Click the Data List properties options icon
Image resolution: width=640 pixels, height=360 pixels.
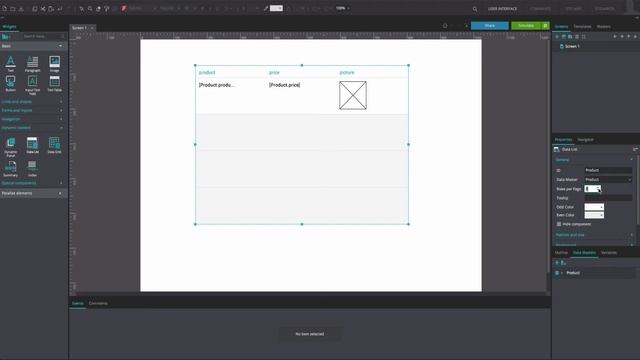635,149
